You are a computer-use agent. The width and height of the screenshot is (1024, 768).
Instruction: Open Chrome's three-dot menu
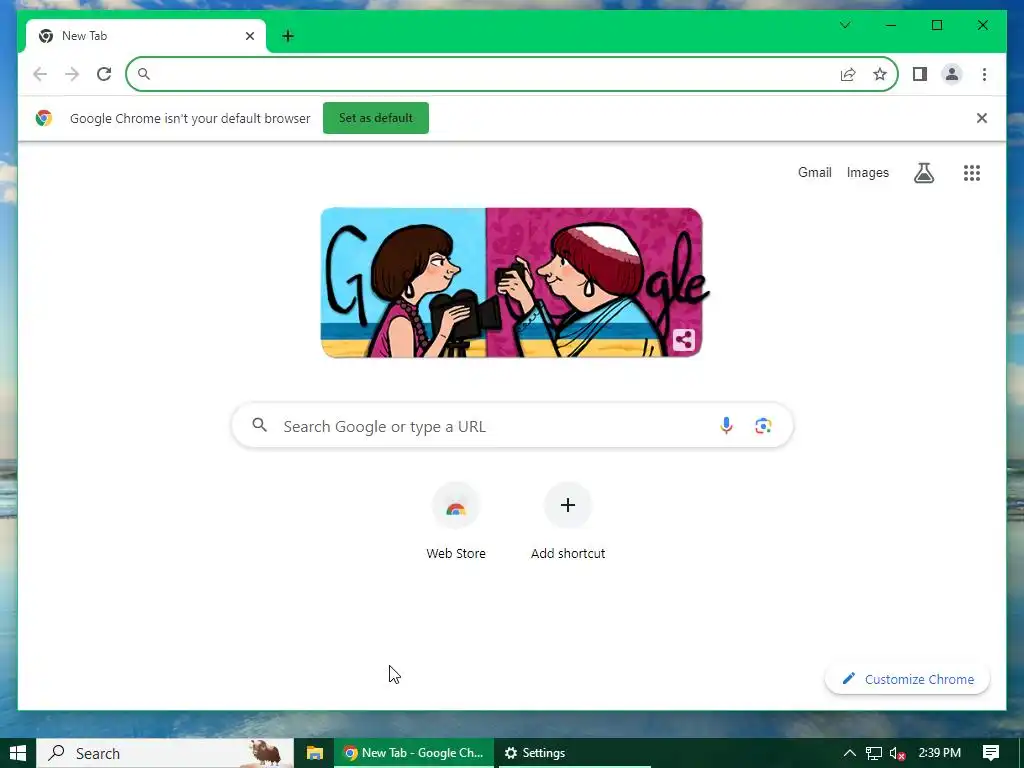[984, 74]
